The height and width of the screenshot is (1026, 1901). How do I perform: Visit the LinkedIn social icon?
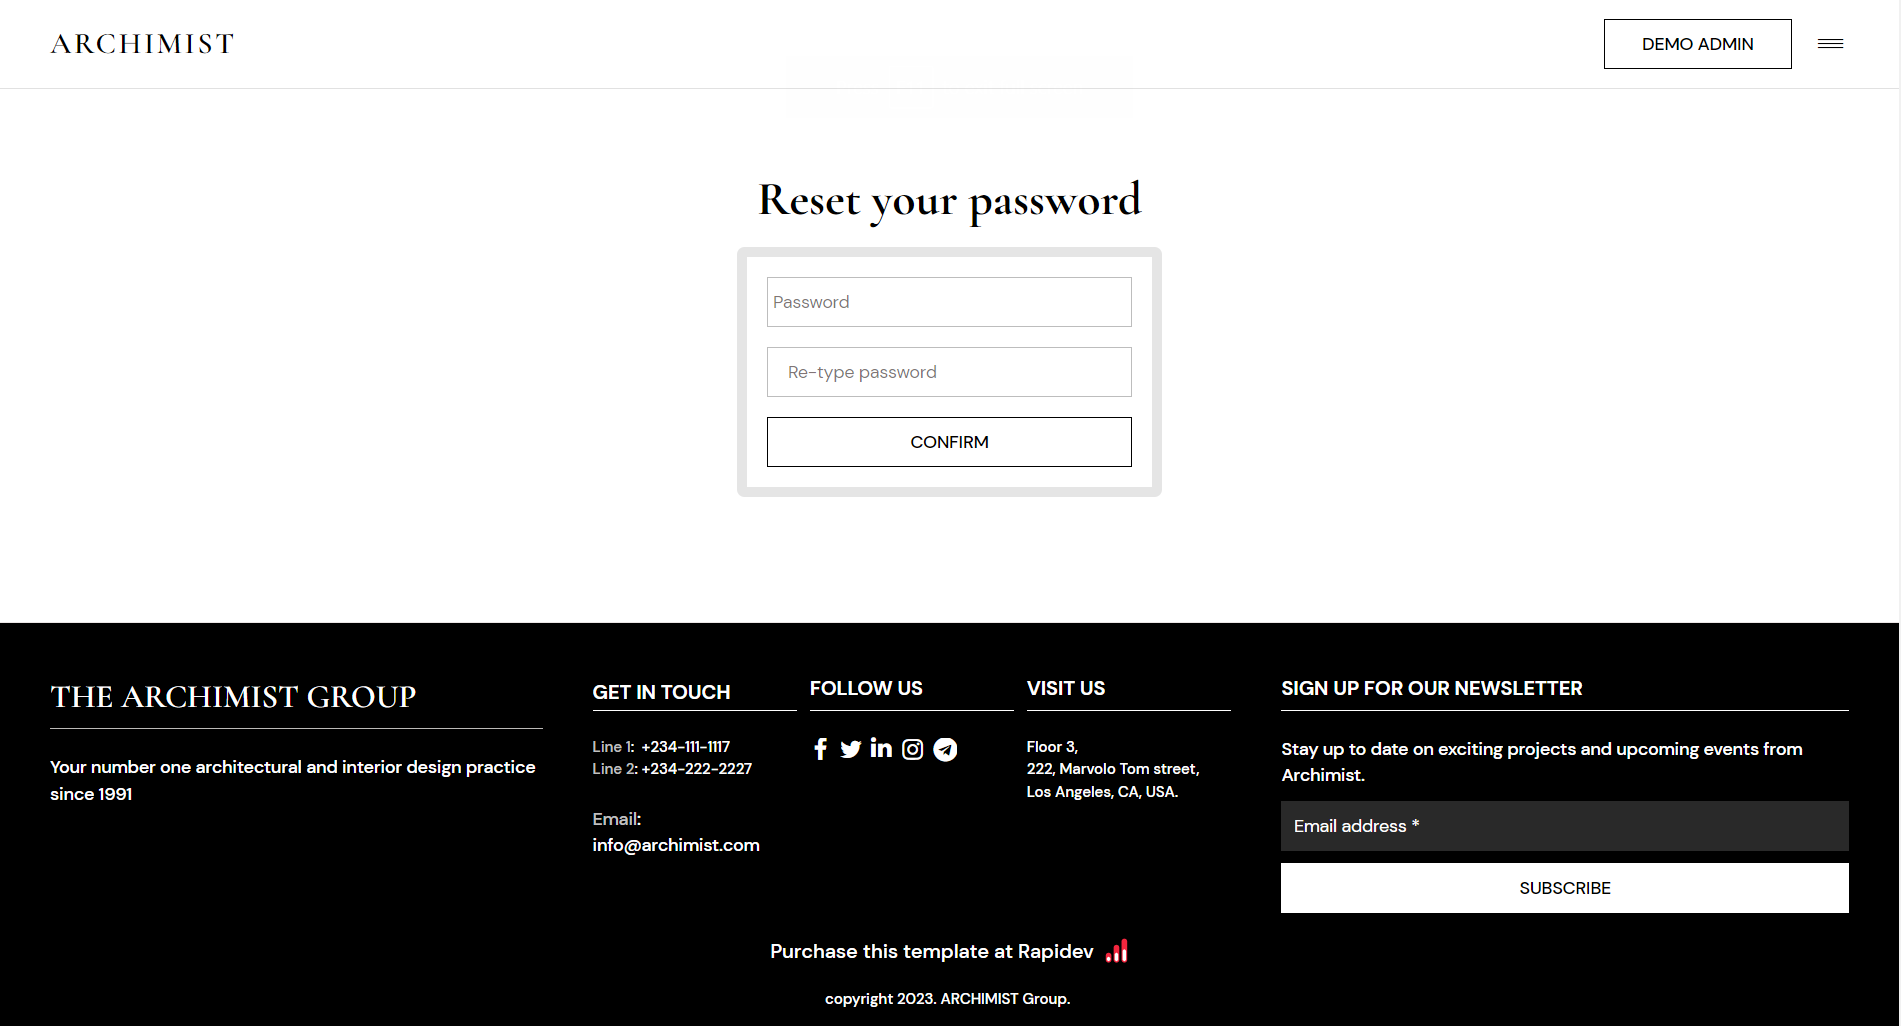pyautogui.click(x=881, y=748)
